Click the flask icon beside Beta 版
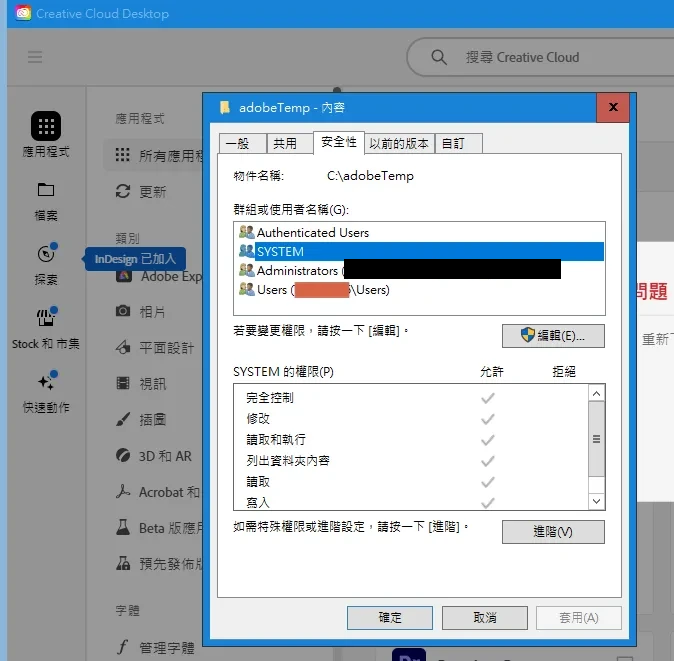The image size is (674, 661). 123,527
